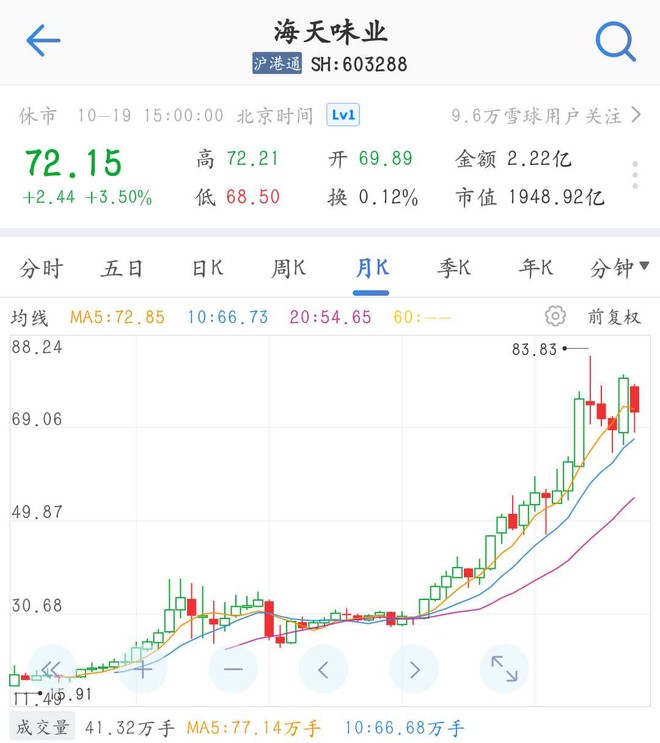Toggle the 均线 moving average indicator

click(30, 317)
